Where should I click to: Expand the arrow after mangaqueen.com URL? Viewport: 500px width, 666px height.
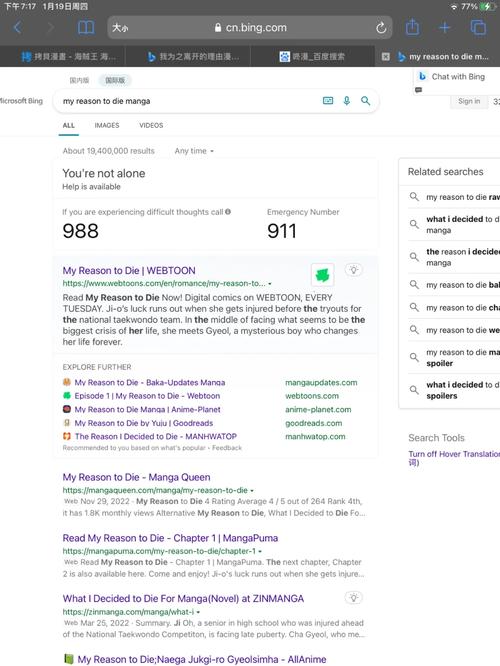click(252, 490)
